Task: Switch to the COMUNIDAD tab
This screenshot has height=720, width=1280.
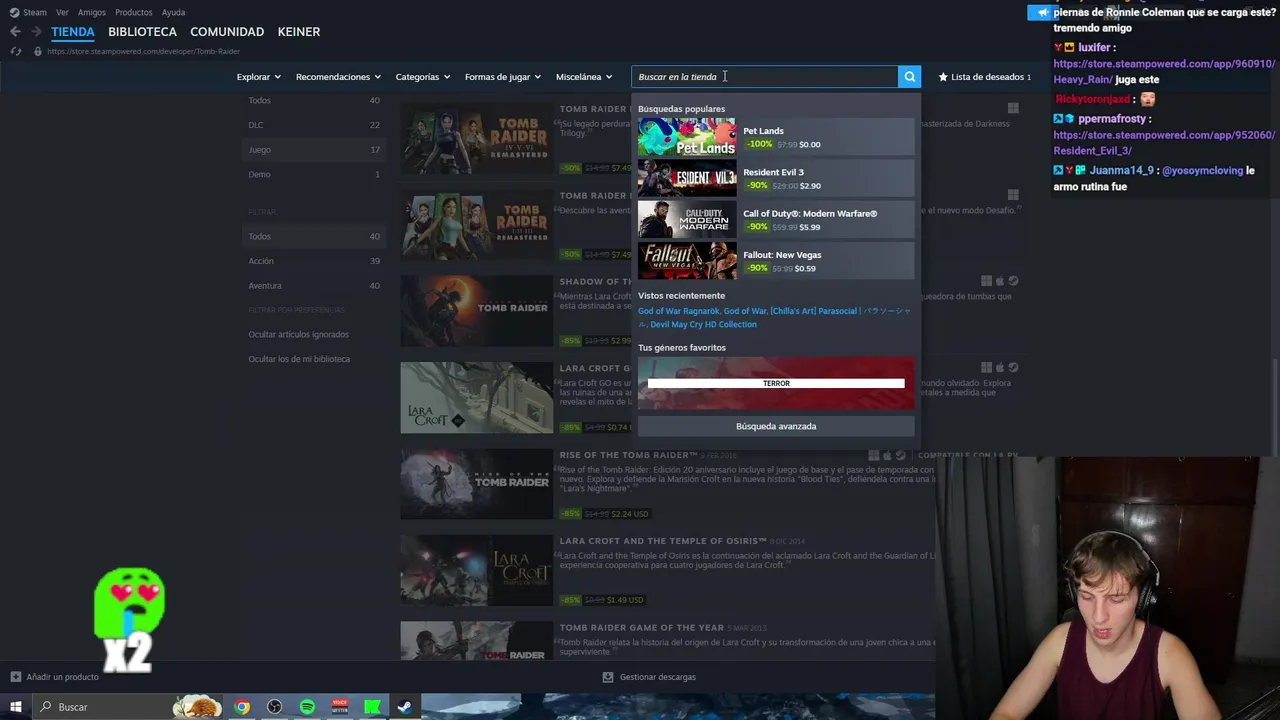Action: pyautogui.click(x=227, y=32)
